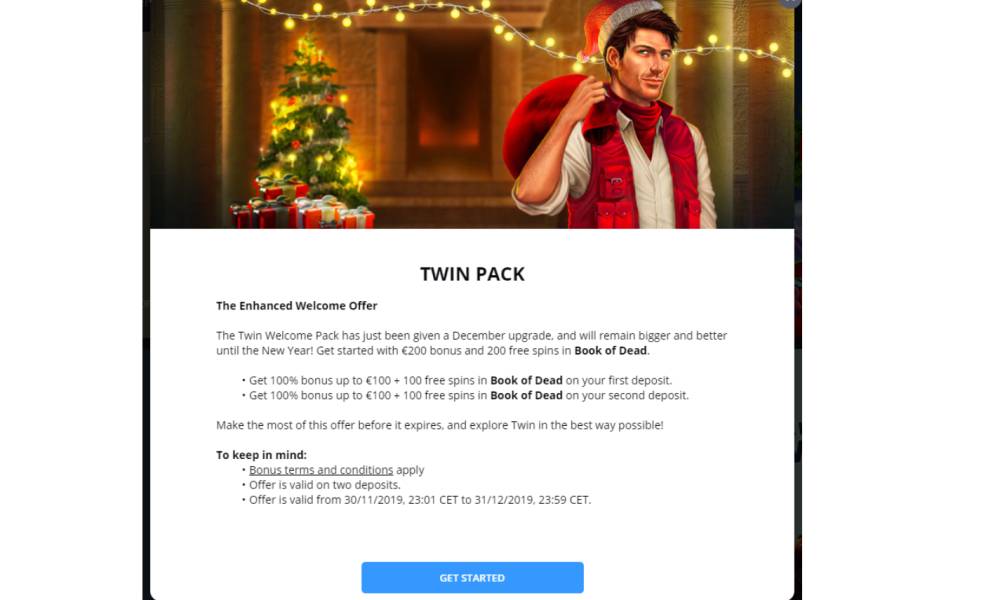
Task: Open the Bonus terms and conditions link
Action: [321, 470]
